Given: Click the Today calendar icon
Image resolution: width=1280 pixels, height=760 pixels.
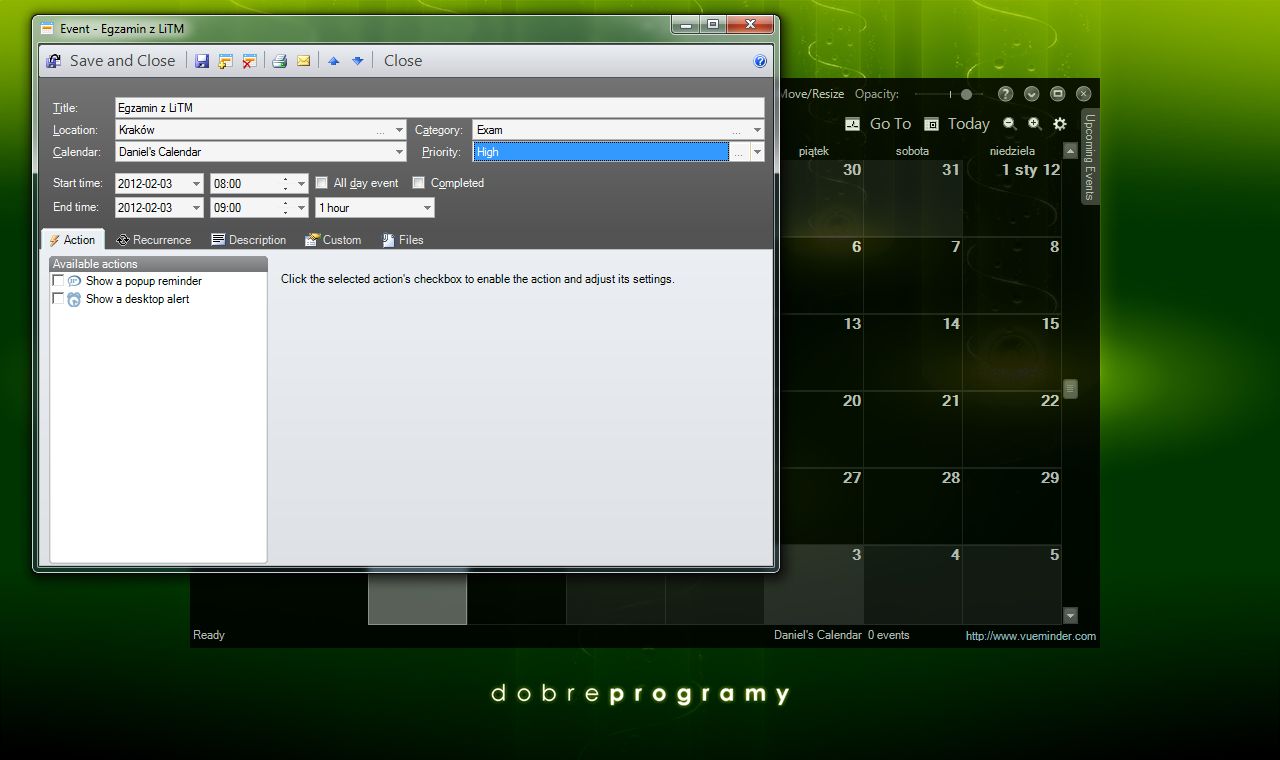Looking at the screenshot, I should tap(931, 124).
